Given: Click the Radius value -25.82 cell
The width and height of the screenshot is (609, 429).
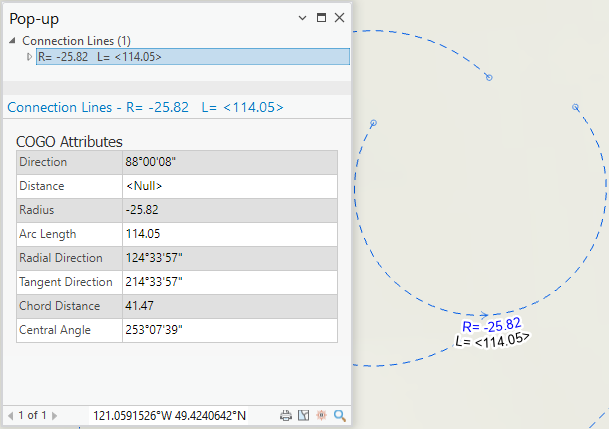Looking at the screenshot, I should 230,210.
